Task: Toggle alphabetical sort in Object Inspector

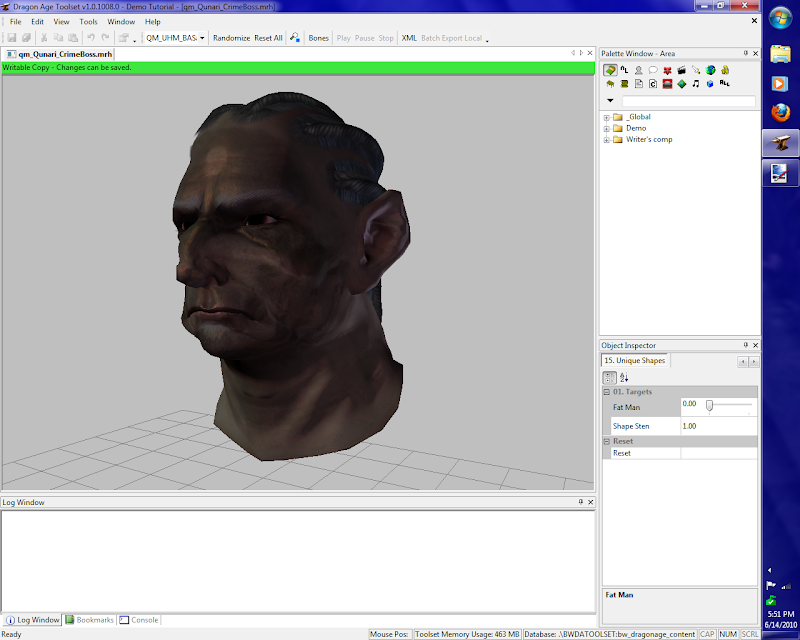Action: click(x=624, y=377)
